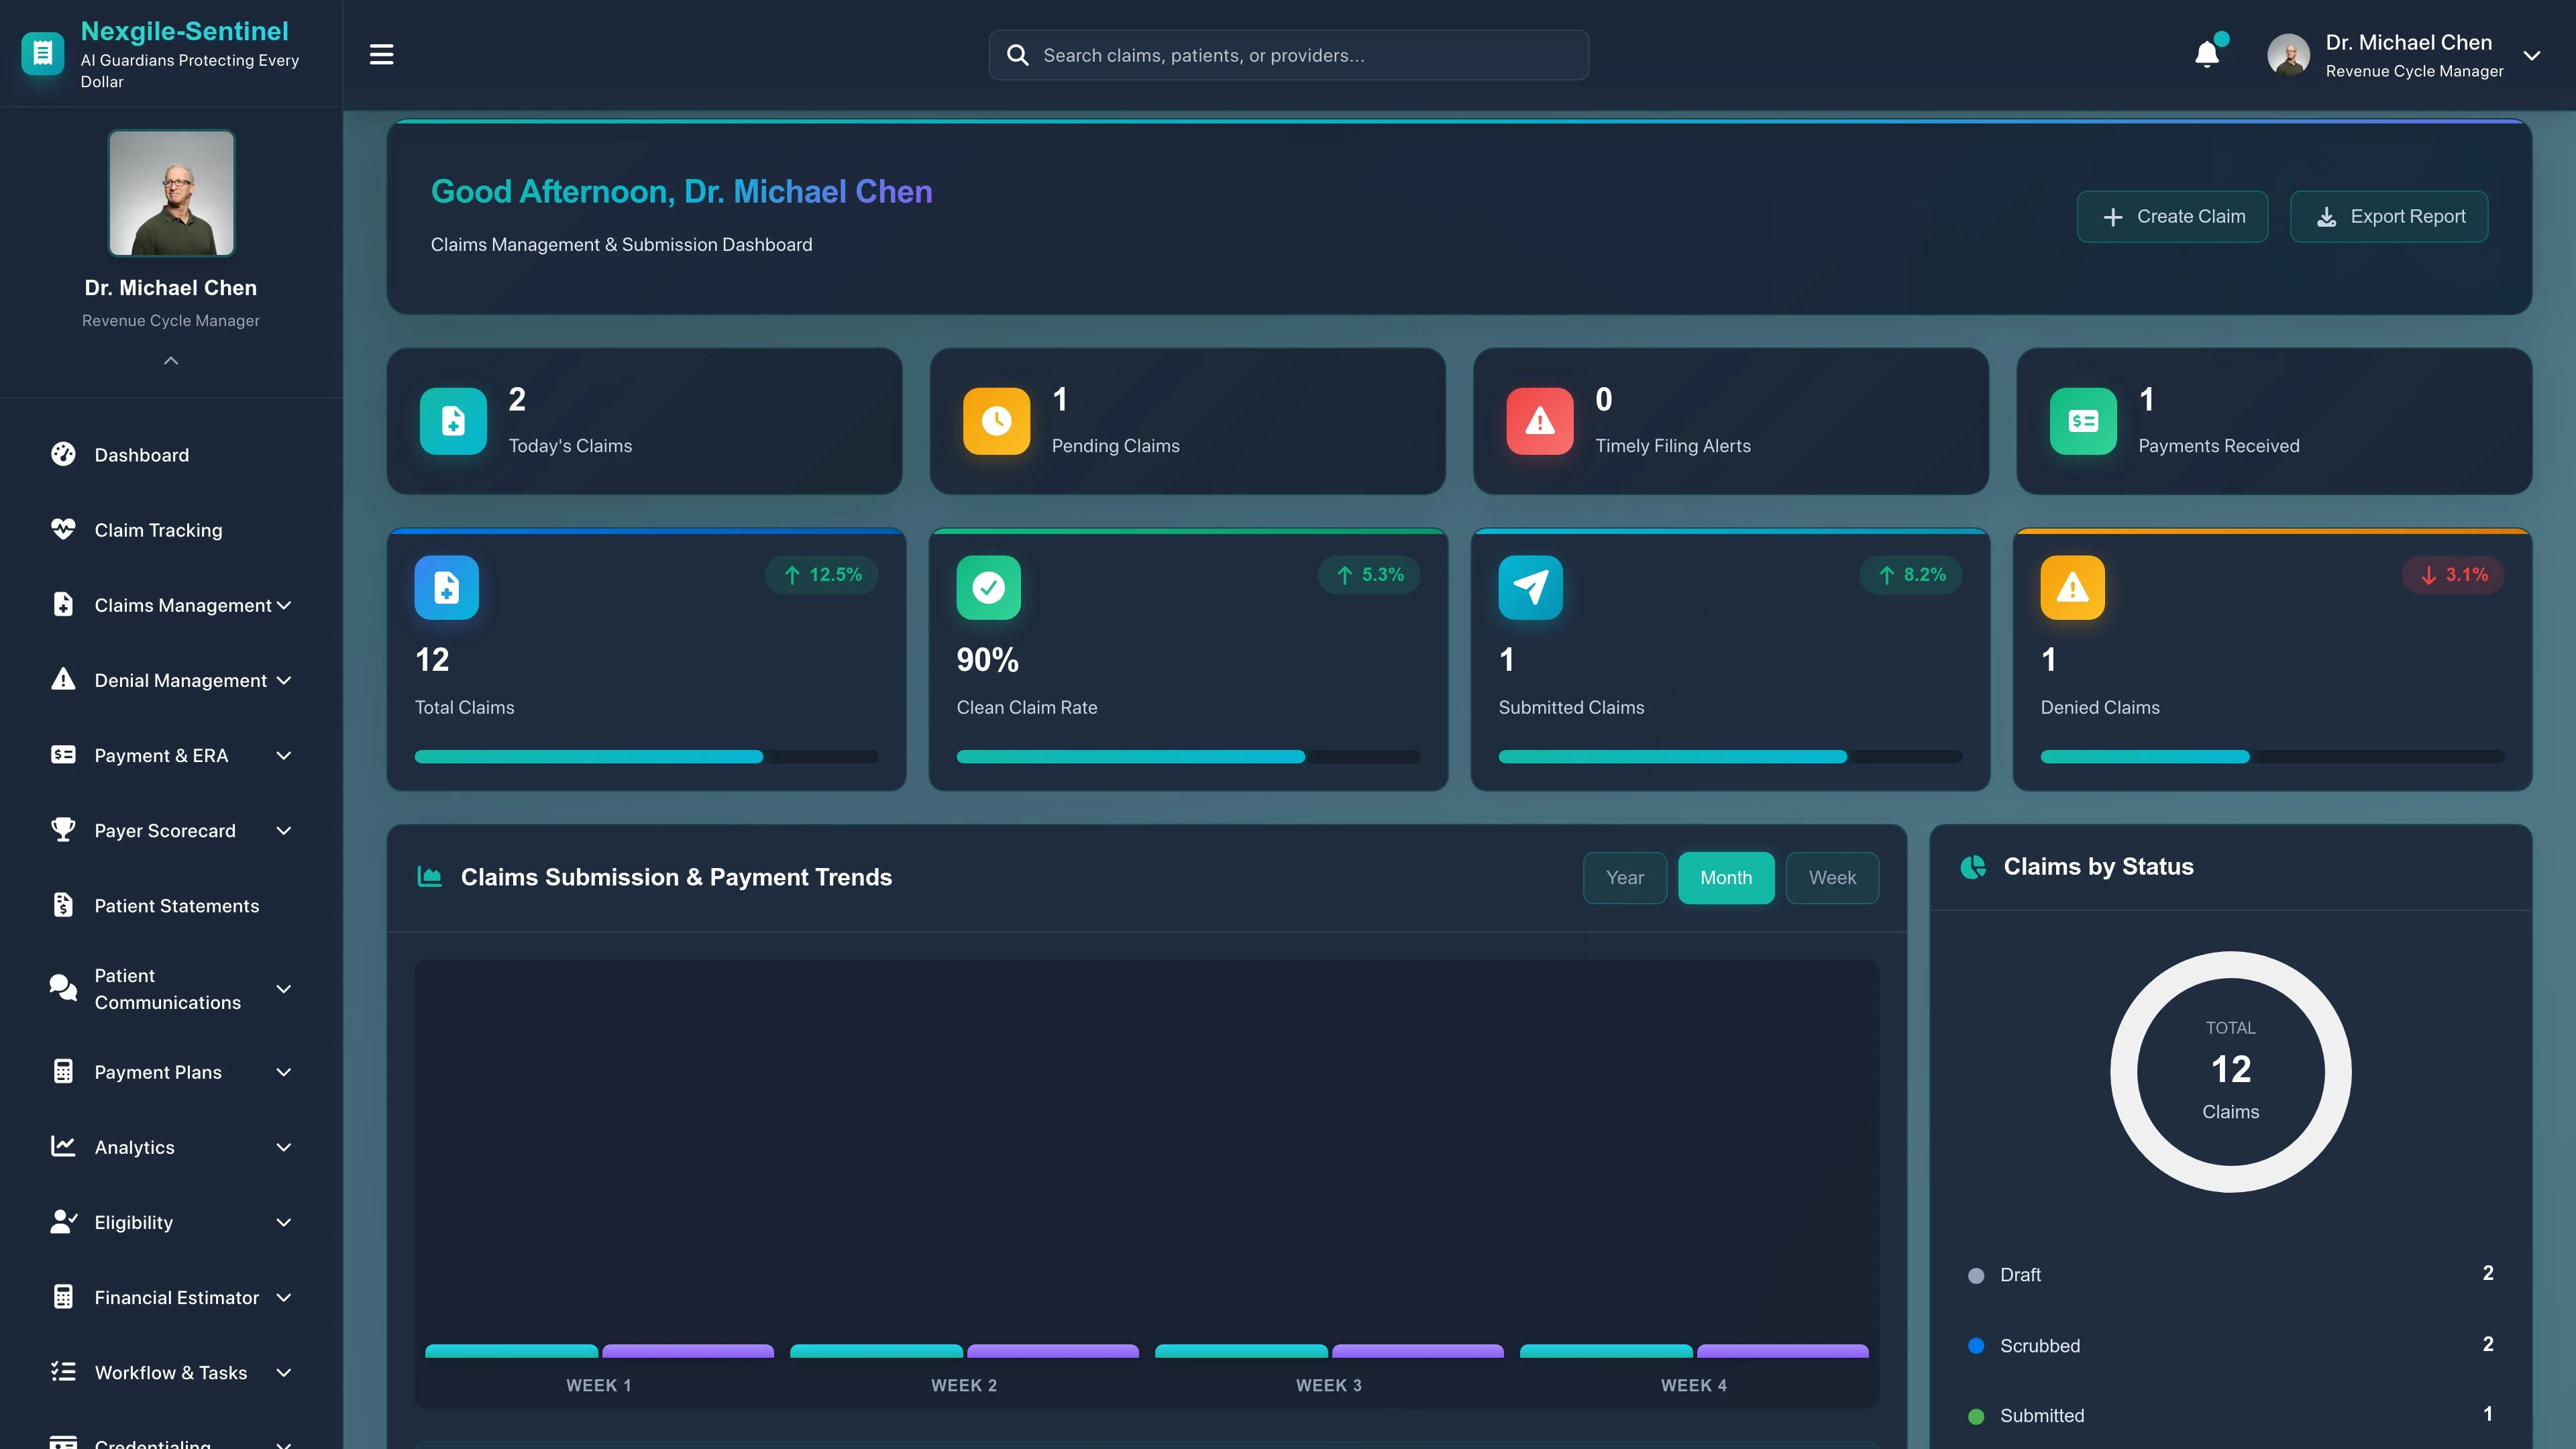The height and width of the screenshot is (1449, 2576).
Task: Select Claim Tracking in the sidebar
Action: coord(158,530)
